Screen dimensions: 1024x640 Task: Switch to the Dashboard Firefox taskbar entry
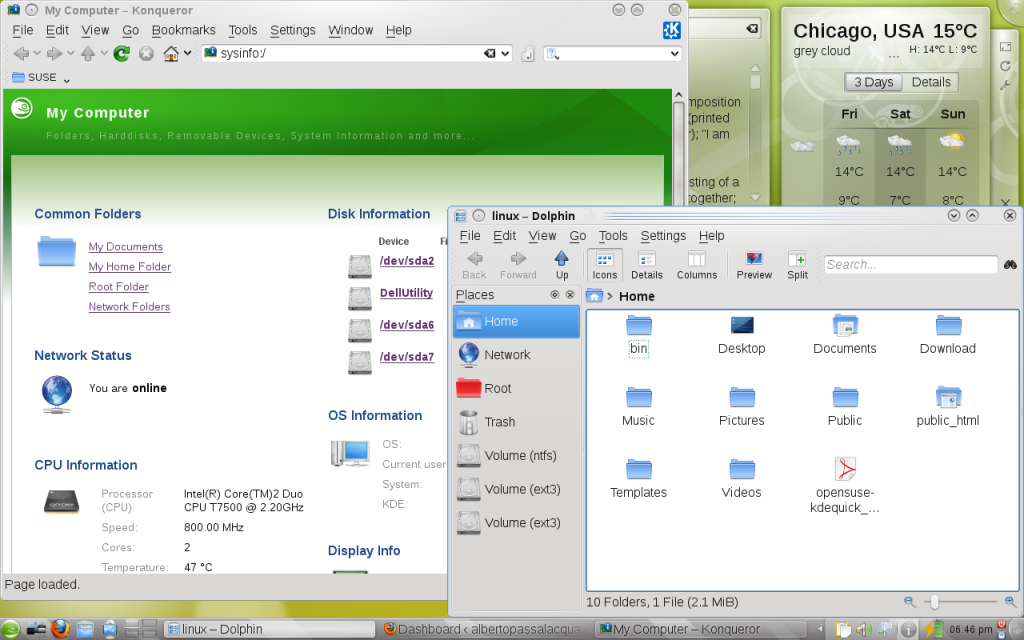click(x=483, y=630)
